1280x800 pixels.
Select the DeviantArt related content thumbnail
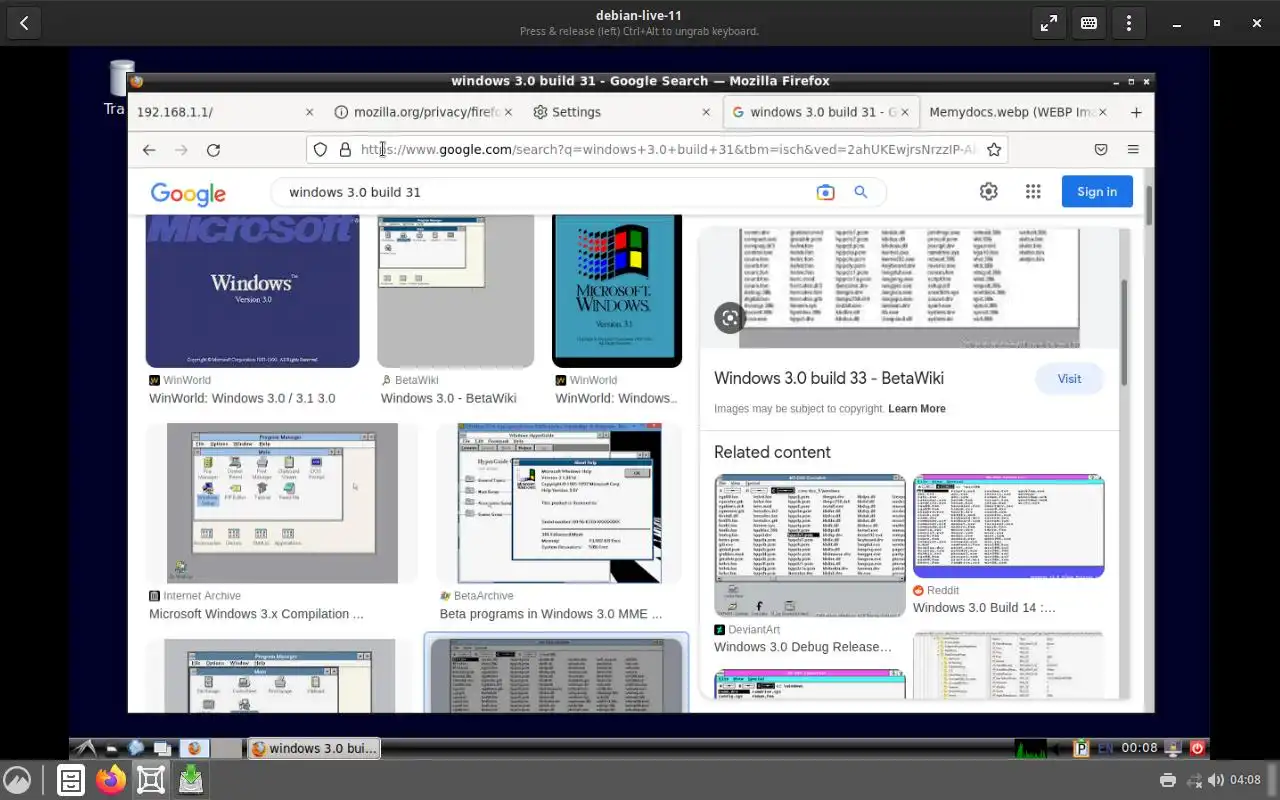tap(810, 546)
